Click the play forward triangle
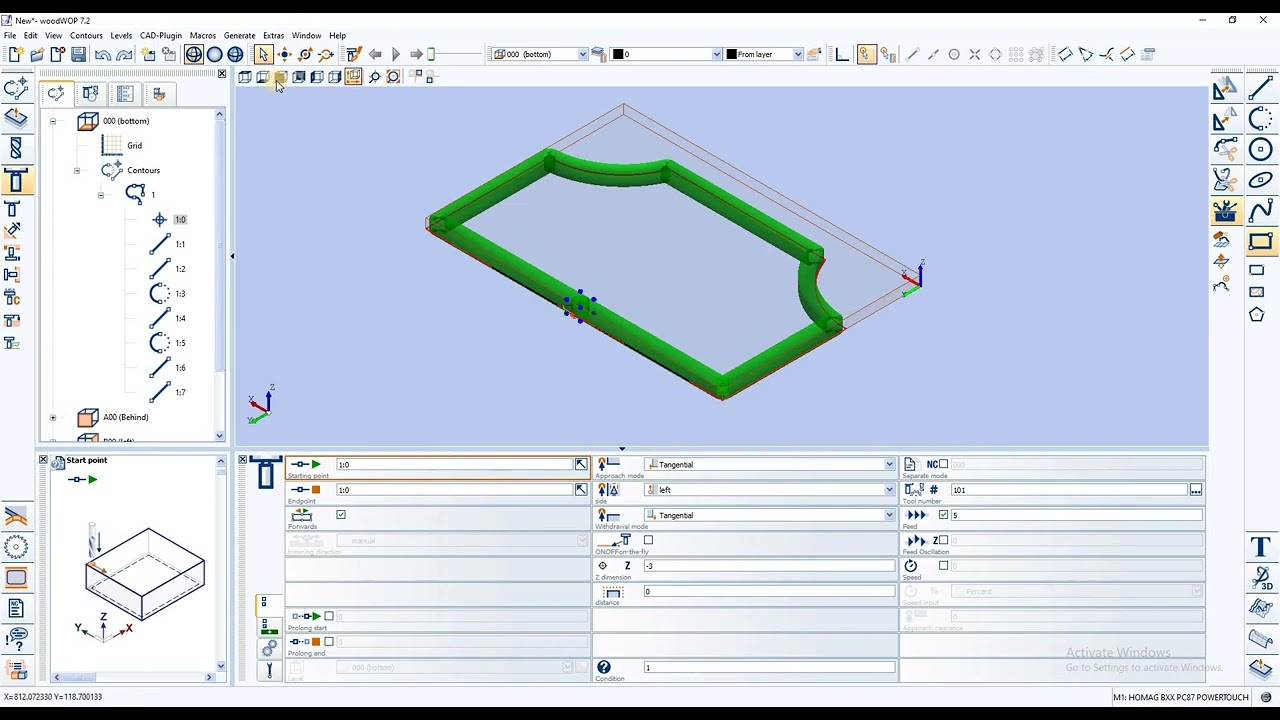This screenshot has width=1280, height=720. click(396, 54)
